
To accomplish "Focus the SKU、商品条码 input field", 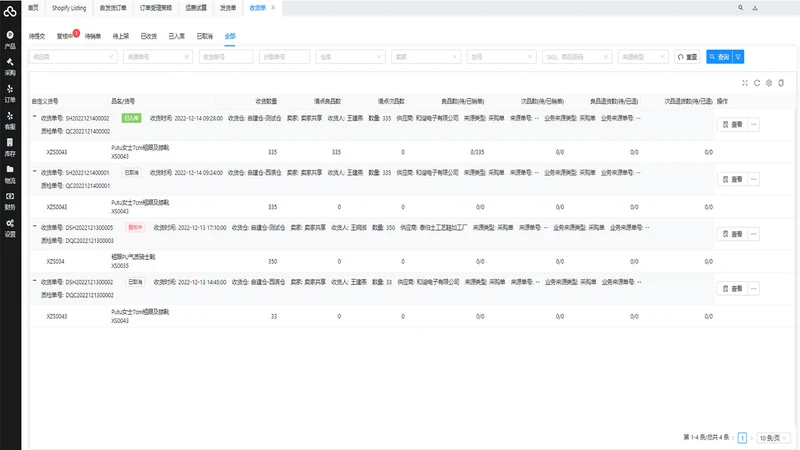I will click(577, 57).
